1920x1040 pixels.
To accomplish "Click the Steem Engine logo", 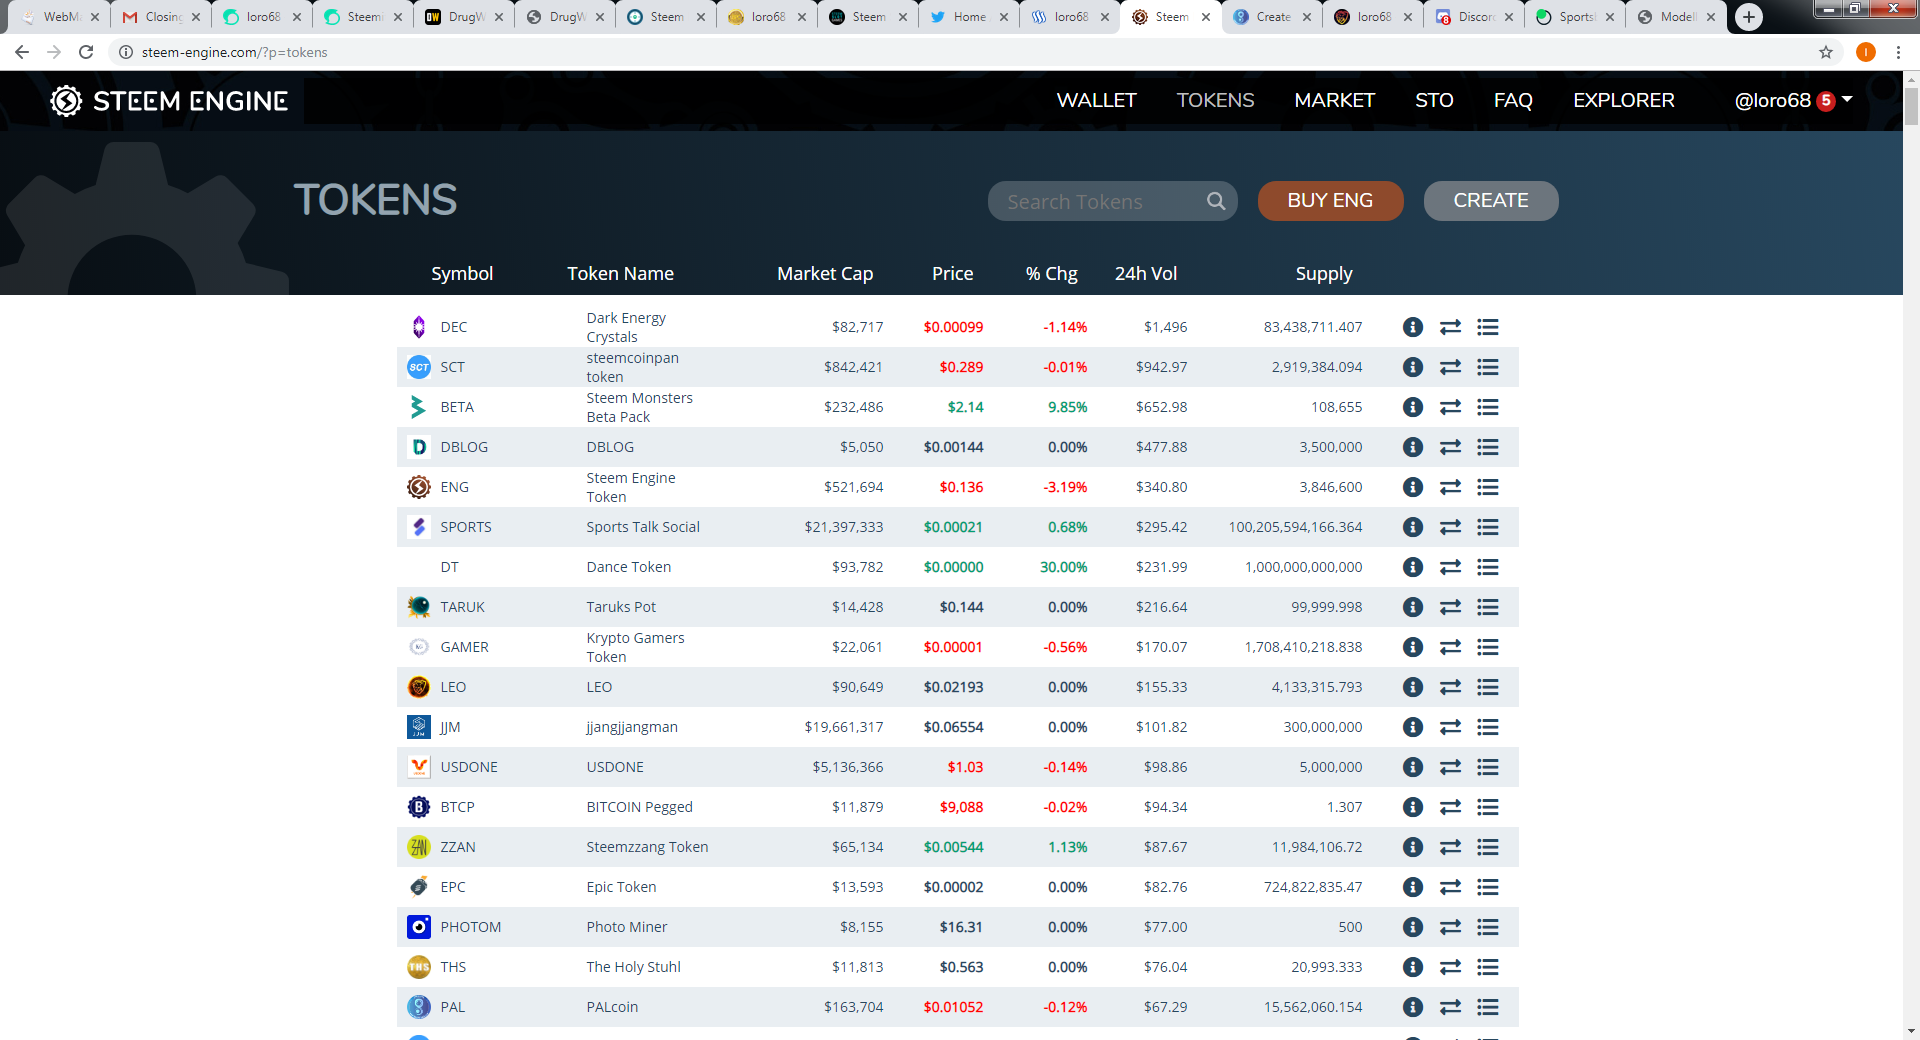I will (169, 101).
